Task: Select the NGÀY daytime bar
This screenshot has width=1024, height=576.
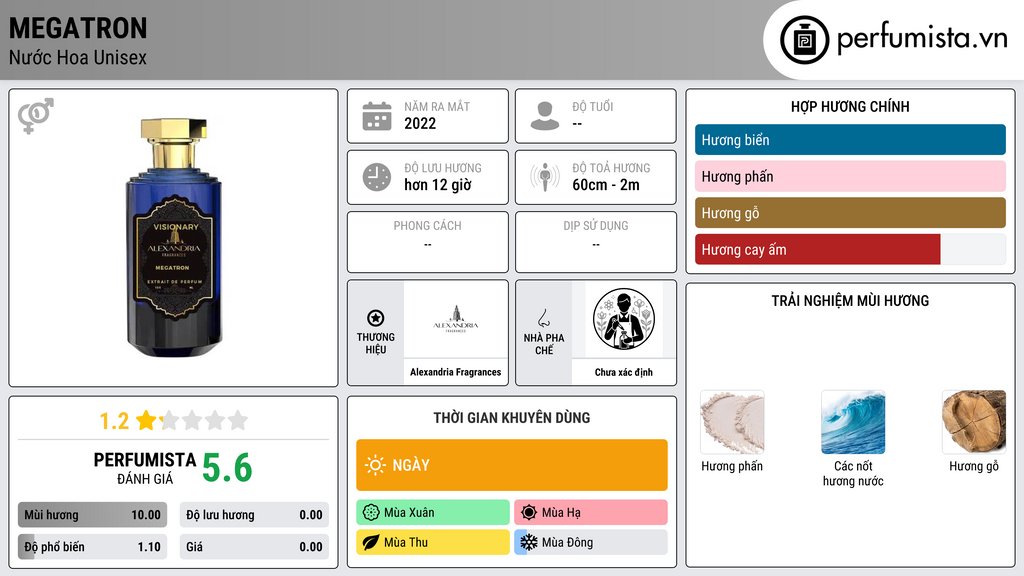Action: (x=512, y=465)
